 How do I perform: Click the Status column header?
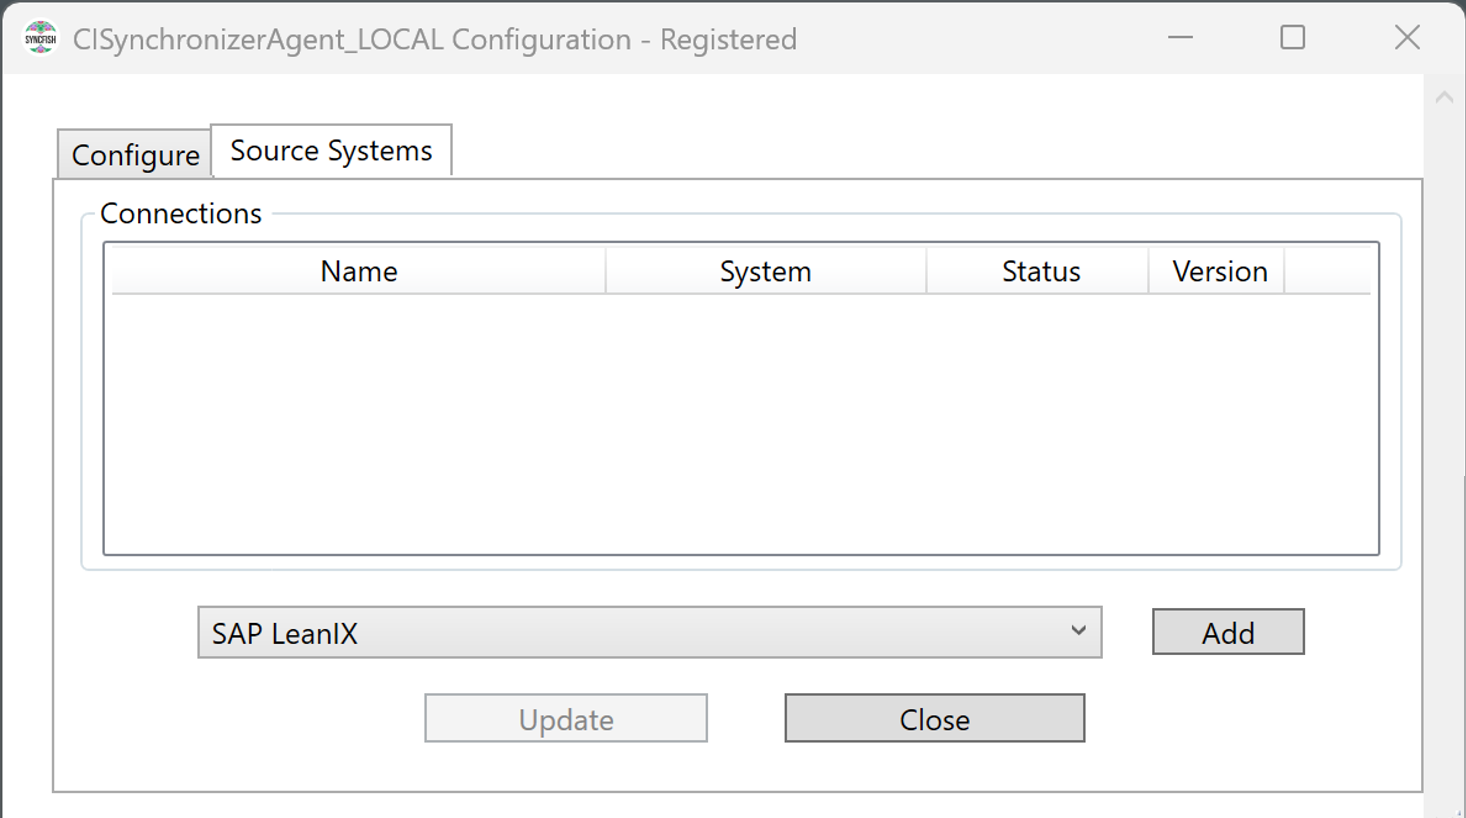coord(1040,271)
